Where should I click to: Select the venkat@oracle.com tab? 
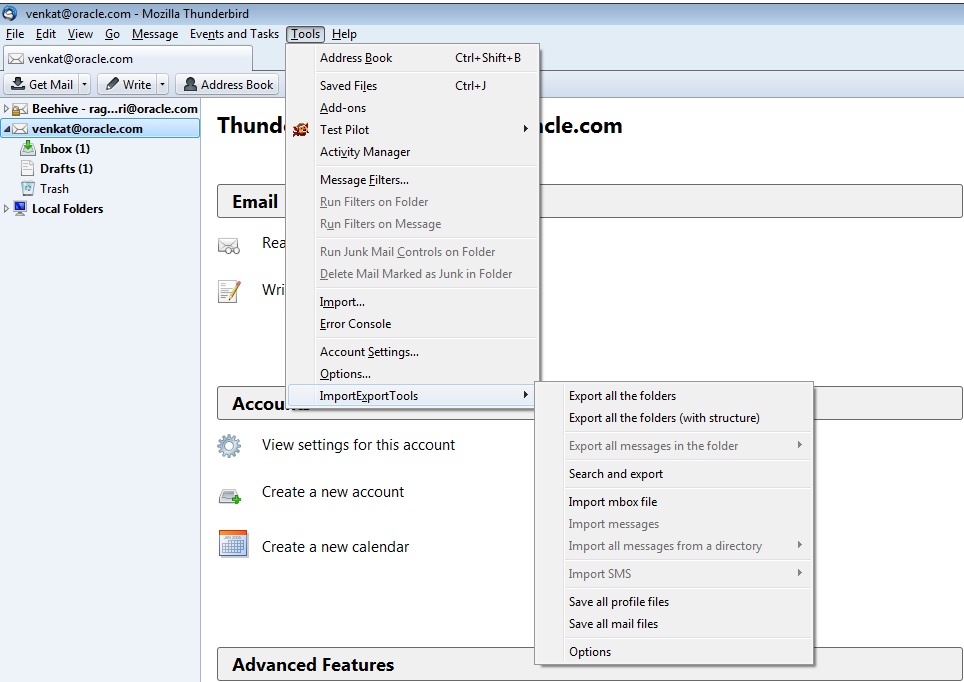click(x=128, y=58)
